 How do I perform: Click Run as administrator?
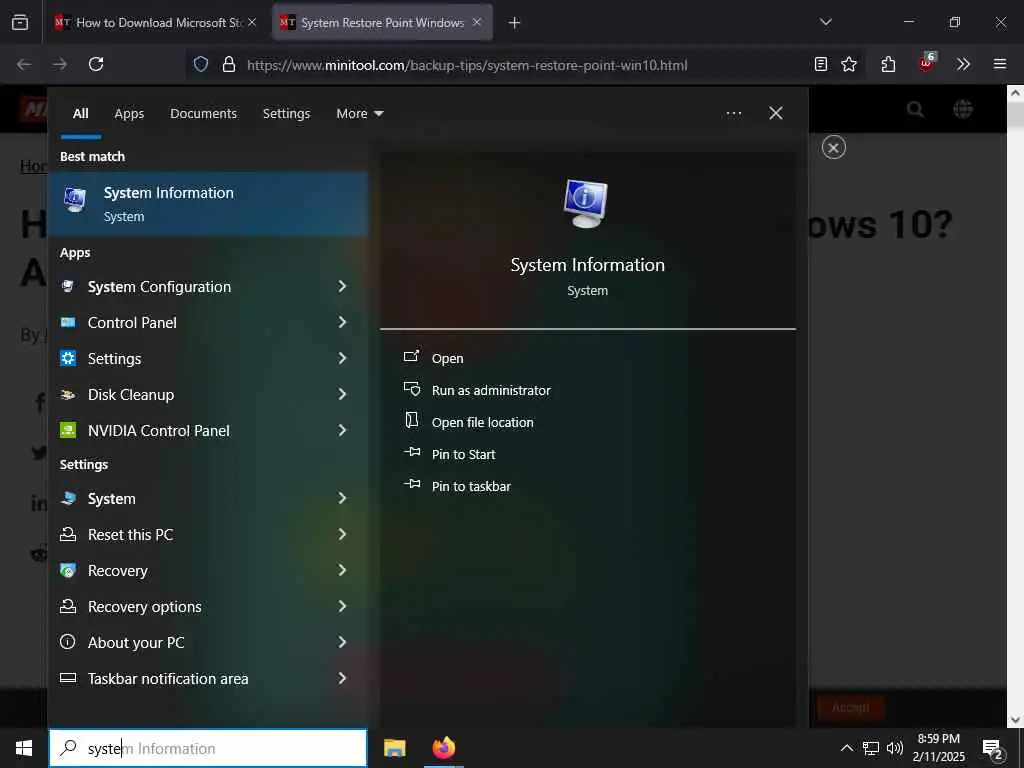[491, 390]
